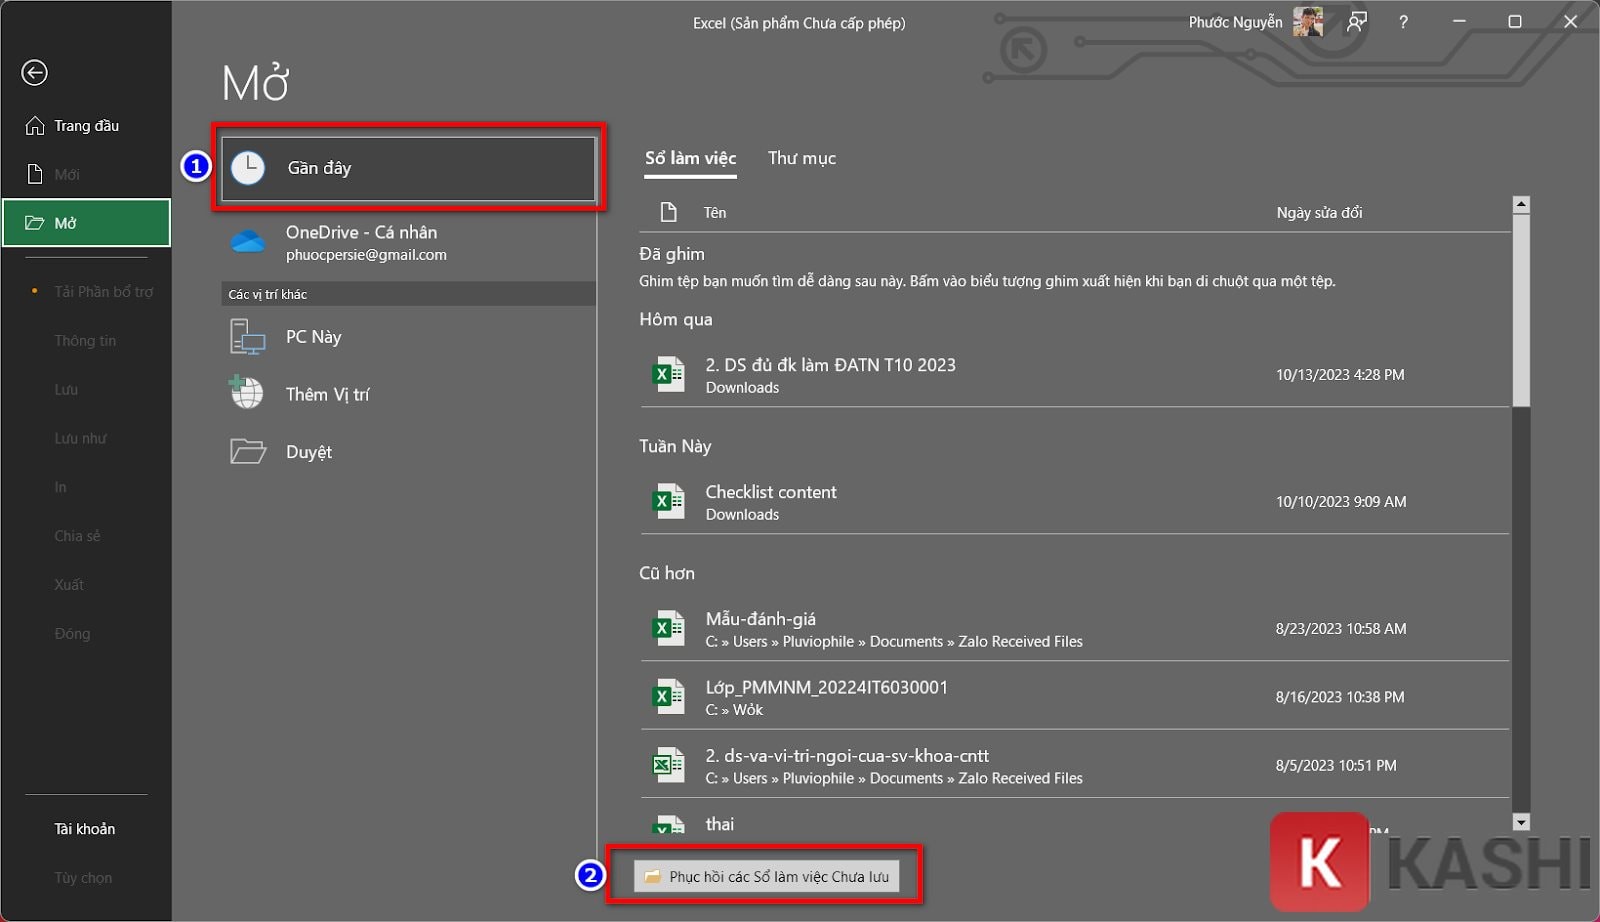Open 2. DS đủ đk làm ĐATN T10 2023
The height and width of the screenshot is (922, 1600).
(1075, 375)
